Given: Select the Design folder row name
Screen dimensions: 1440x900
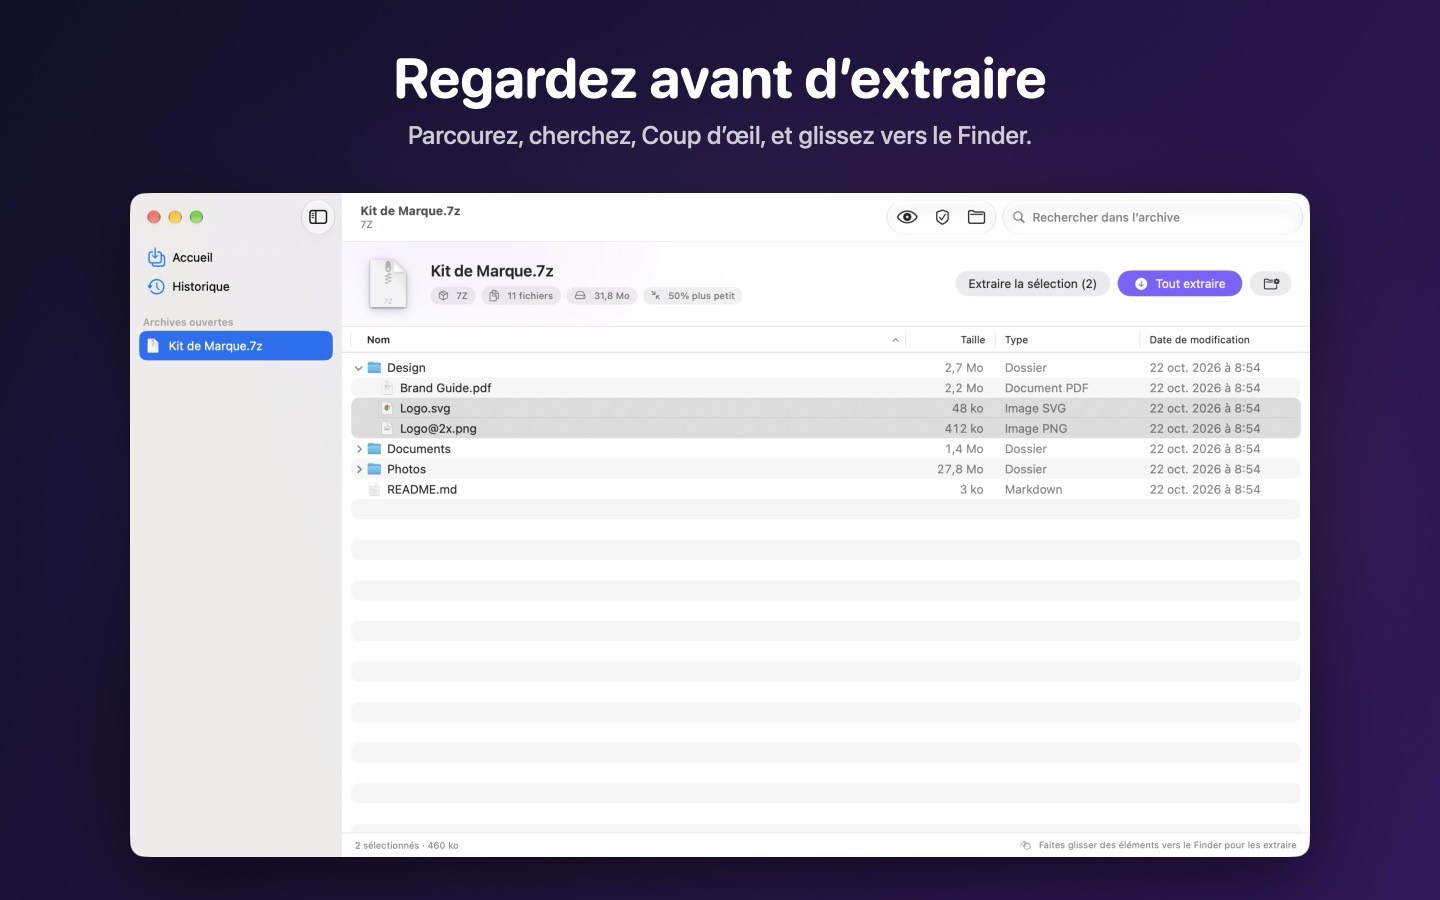Looking at the screenshot, I should coord(406,368).
